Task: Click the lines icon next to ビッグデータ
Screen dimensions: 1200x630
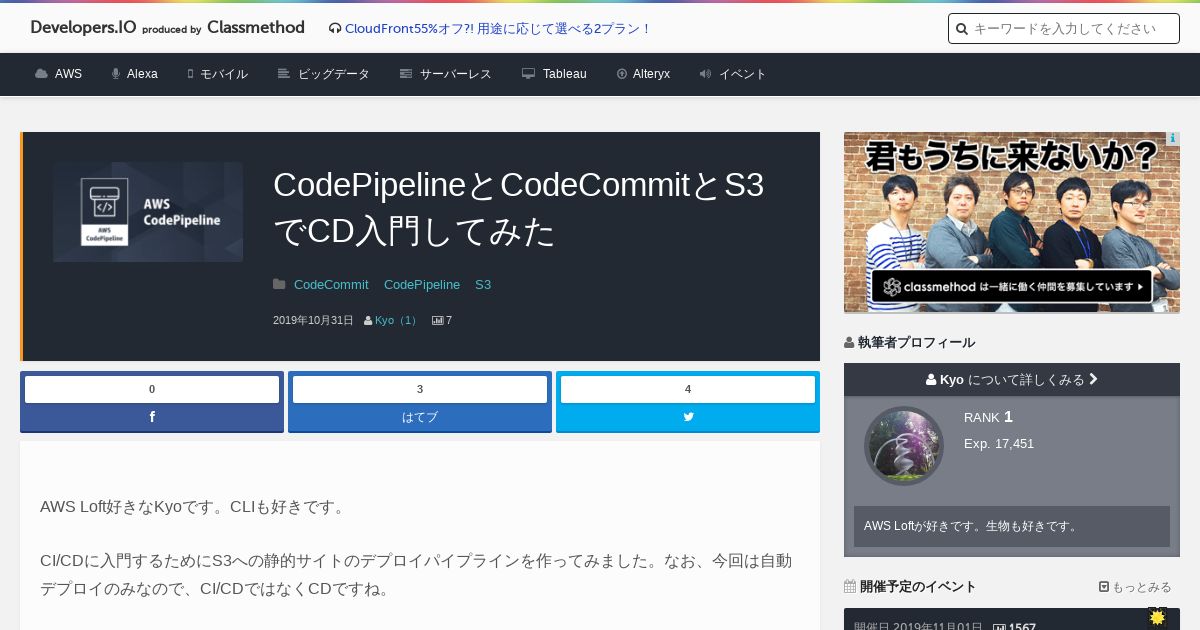Action: point(284,74)
